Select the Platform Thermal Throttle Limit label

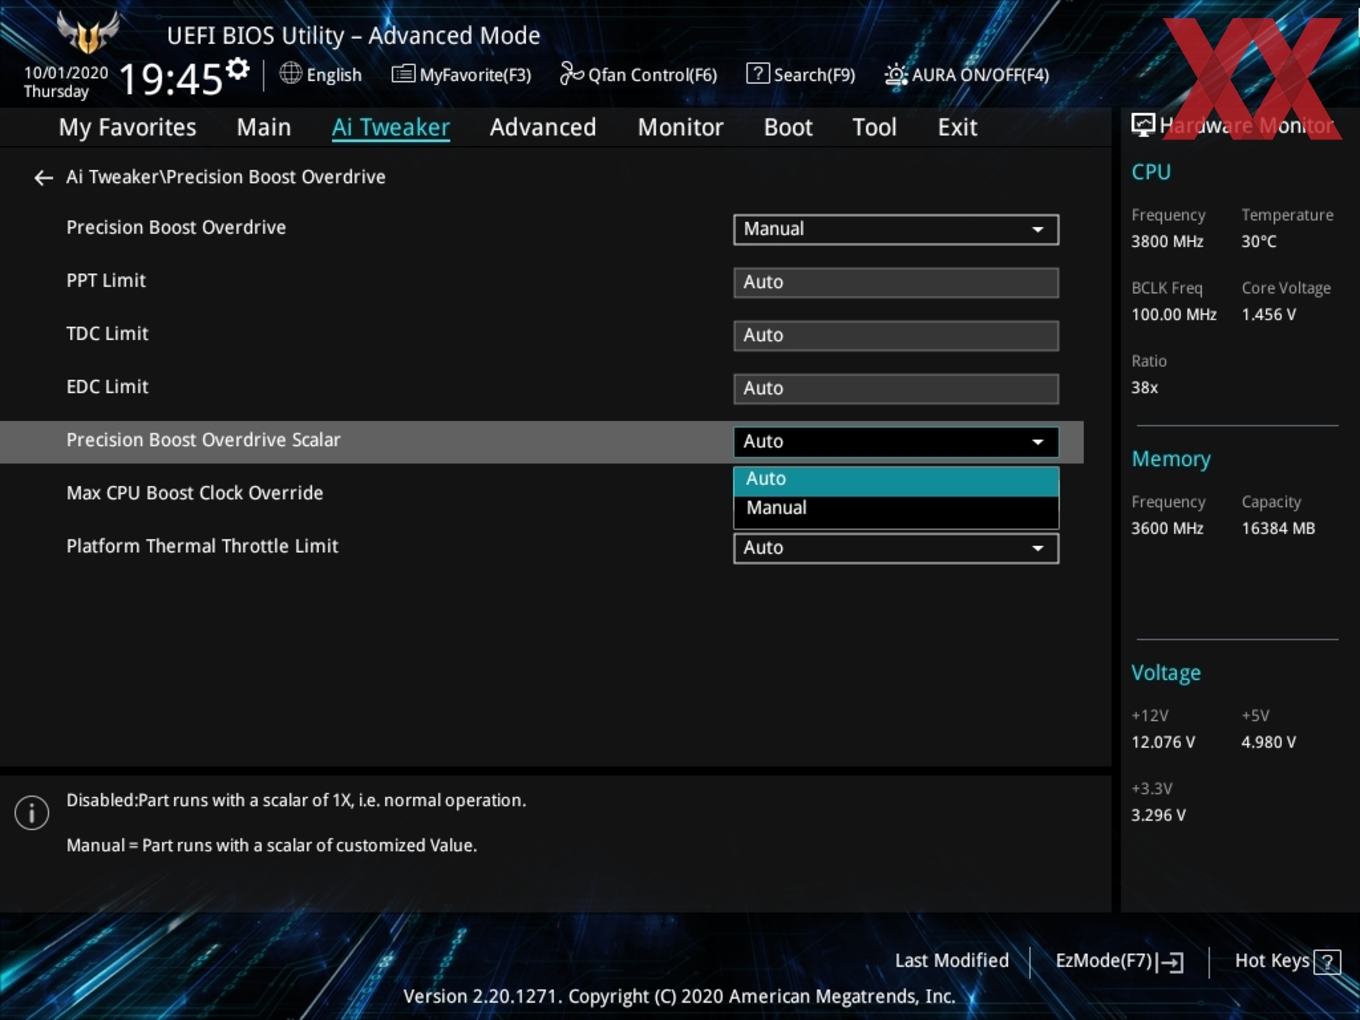[202, 547]
